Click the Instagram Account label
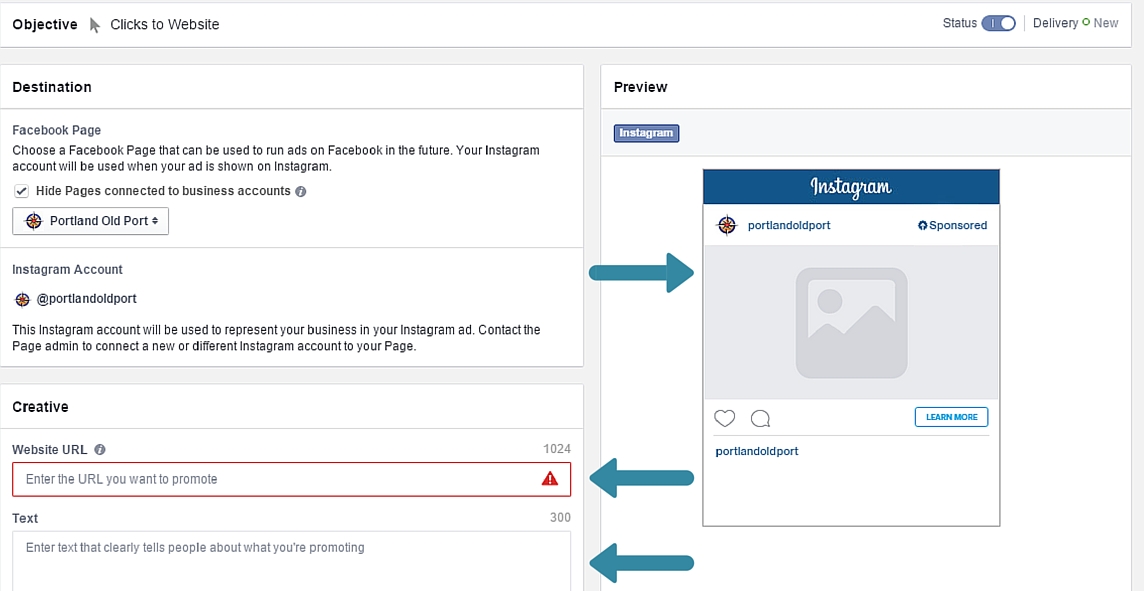 (67, 269)
